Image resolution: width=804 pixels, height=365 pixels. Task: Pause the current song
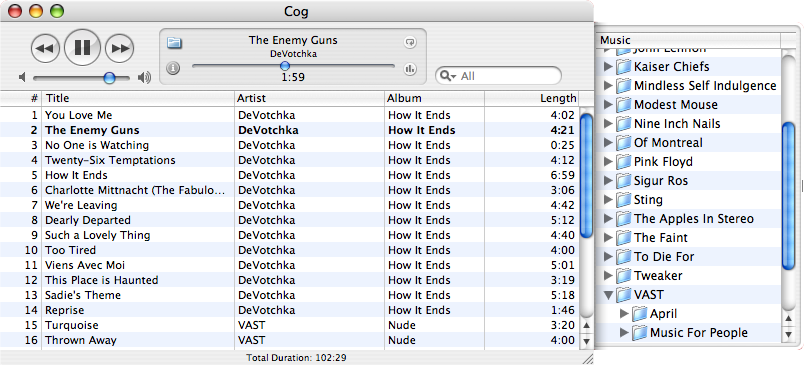[x=82, y=47]
